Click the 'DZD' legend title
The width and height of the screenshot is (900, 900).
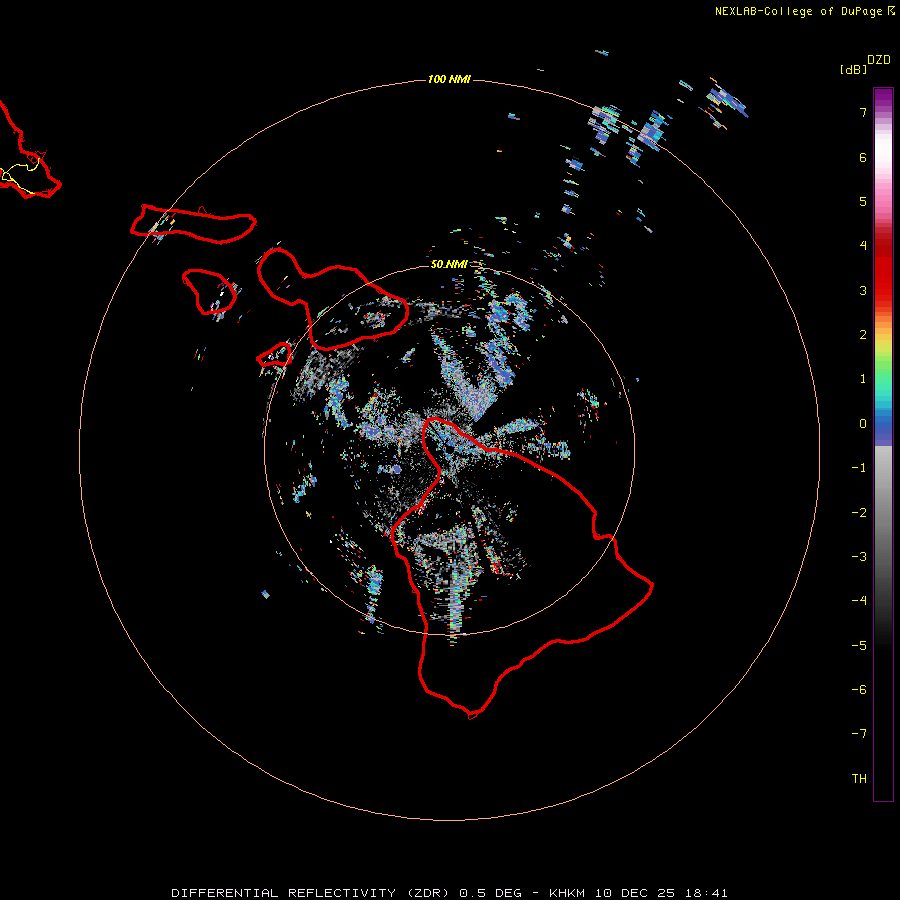pos(879,60)
